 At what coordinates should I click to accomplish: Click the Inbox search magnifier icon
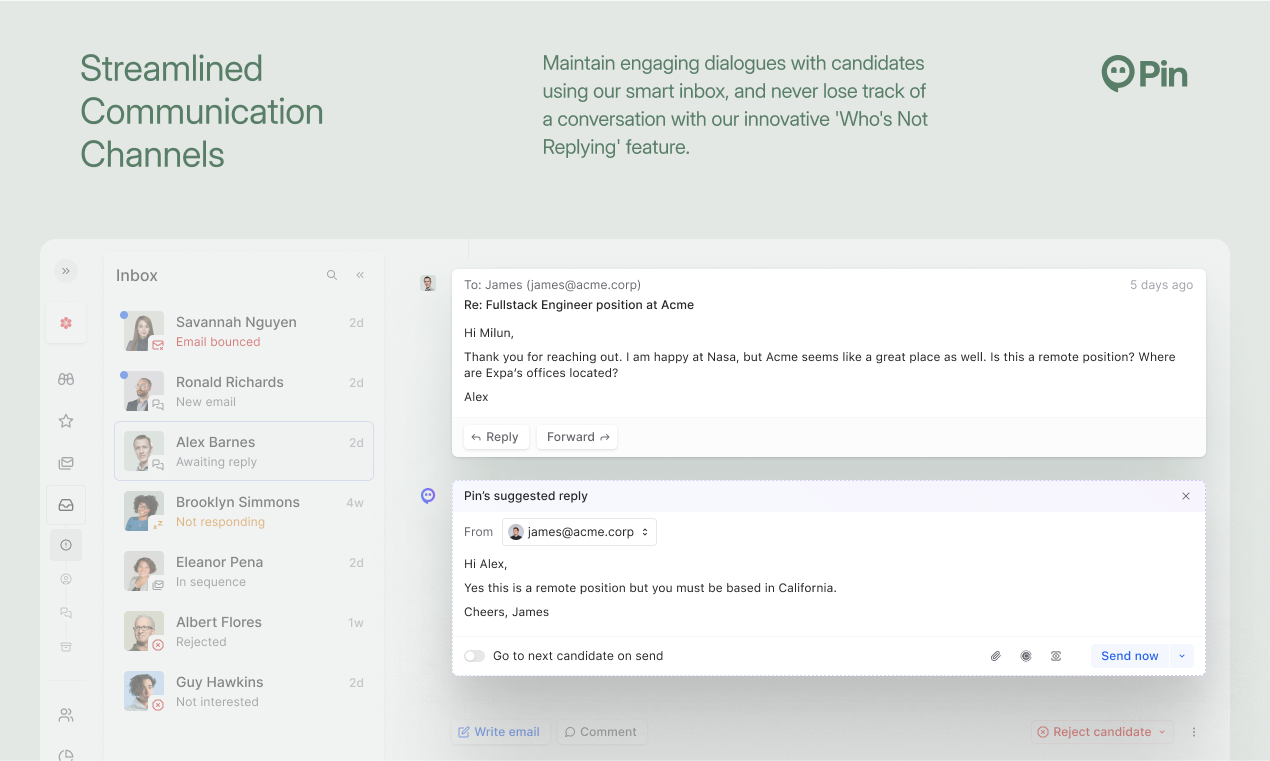pos(332,275)
